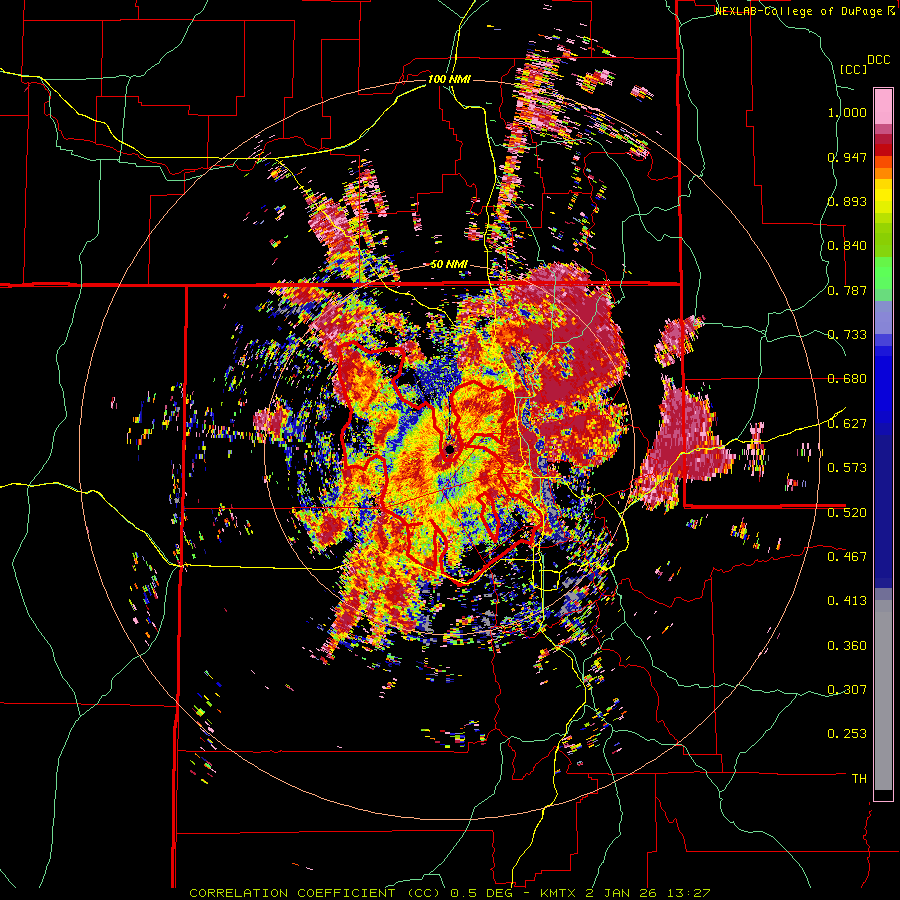This screenshot has height=900, width=900.
Task: Select the 0.627 legend value
Action: [847, 424]
